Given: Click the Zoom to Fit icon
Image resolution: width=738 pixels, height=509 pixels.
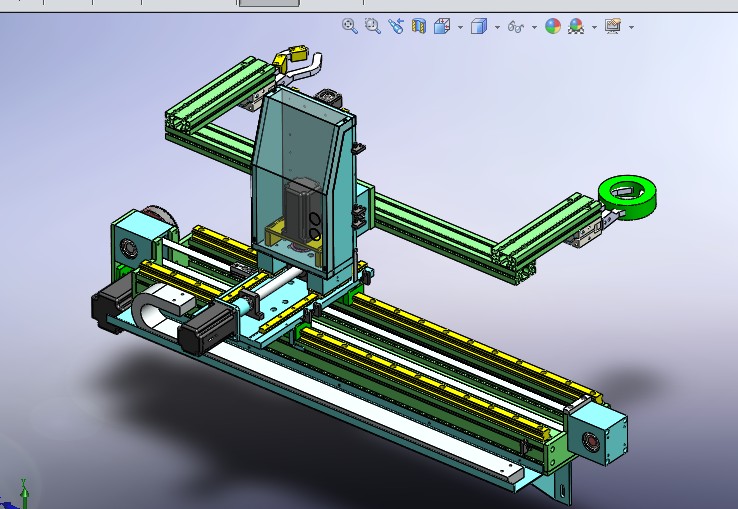Looking at the screenshot, I should tap(350, 26).
